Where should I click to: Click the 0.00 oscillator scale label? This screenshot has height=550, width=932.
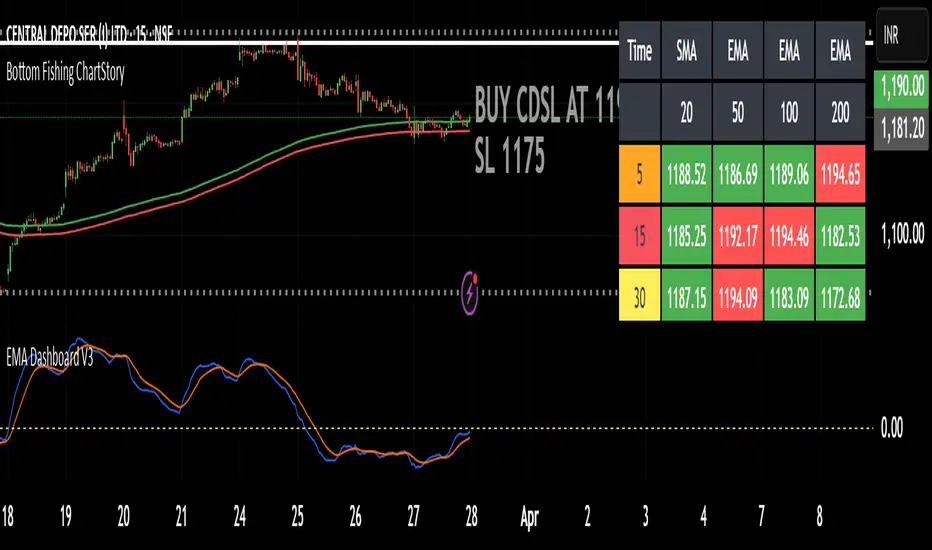[892, 428]
